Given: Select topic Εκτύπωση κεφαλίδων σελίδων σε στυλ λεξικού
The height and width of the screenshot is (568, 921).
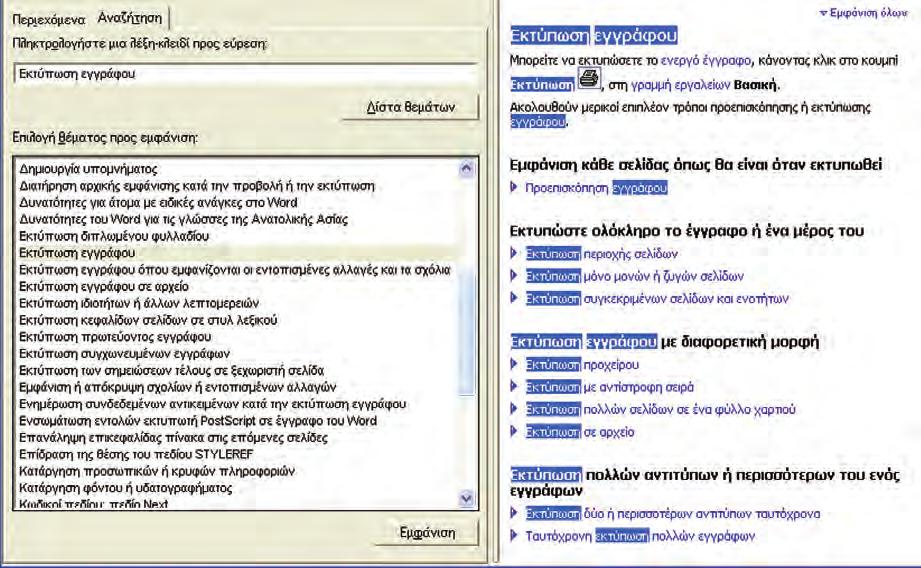Looking at the screenshot, I should (x=148, y=320).
